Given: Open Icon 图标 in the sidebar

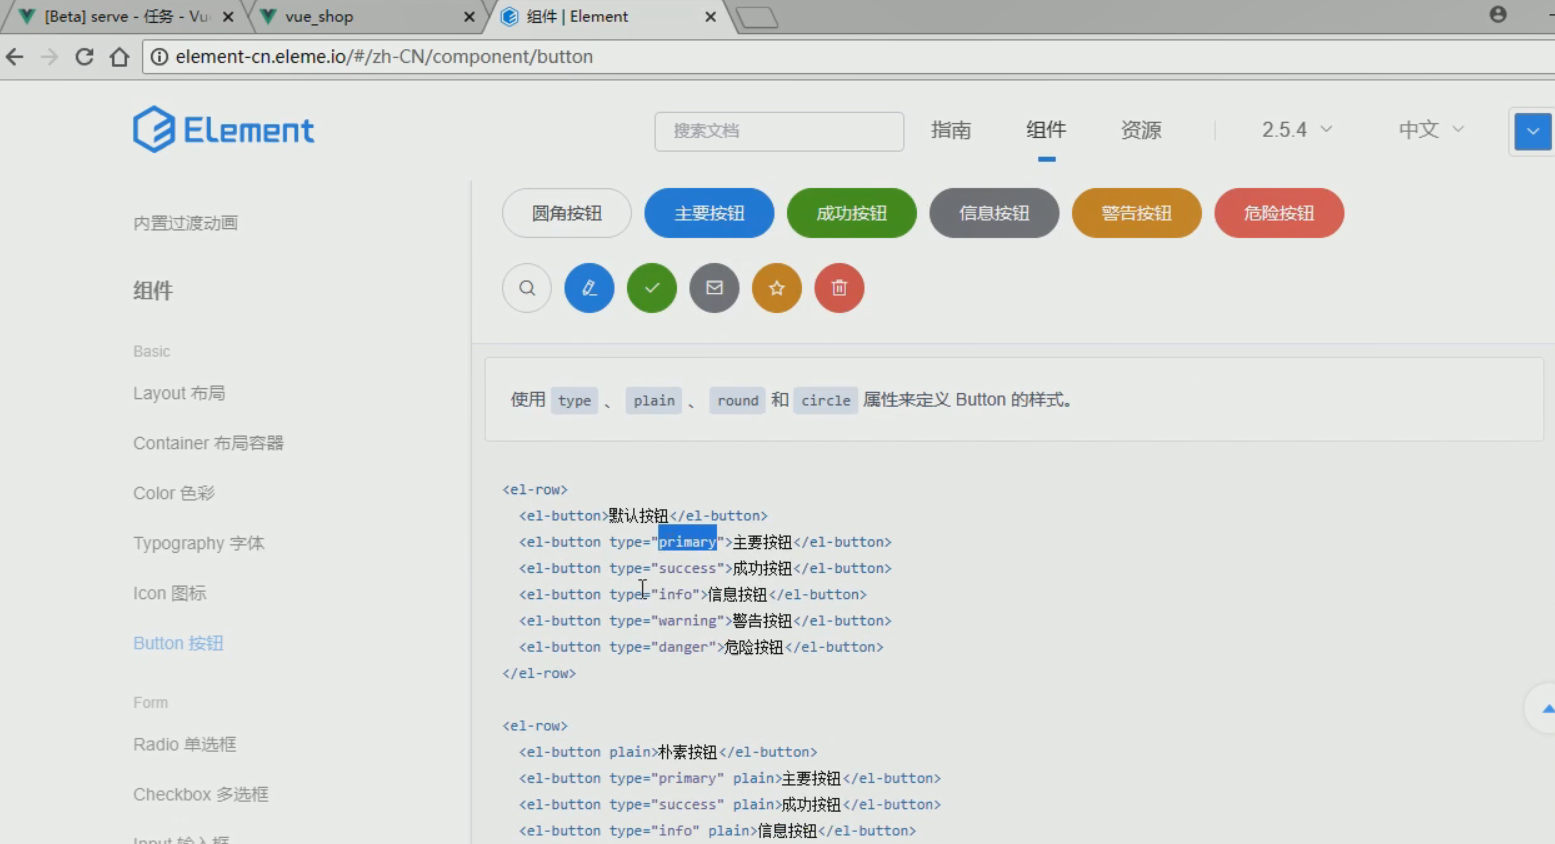Looking at the screenshot, I should coord(169,593).
